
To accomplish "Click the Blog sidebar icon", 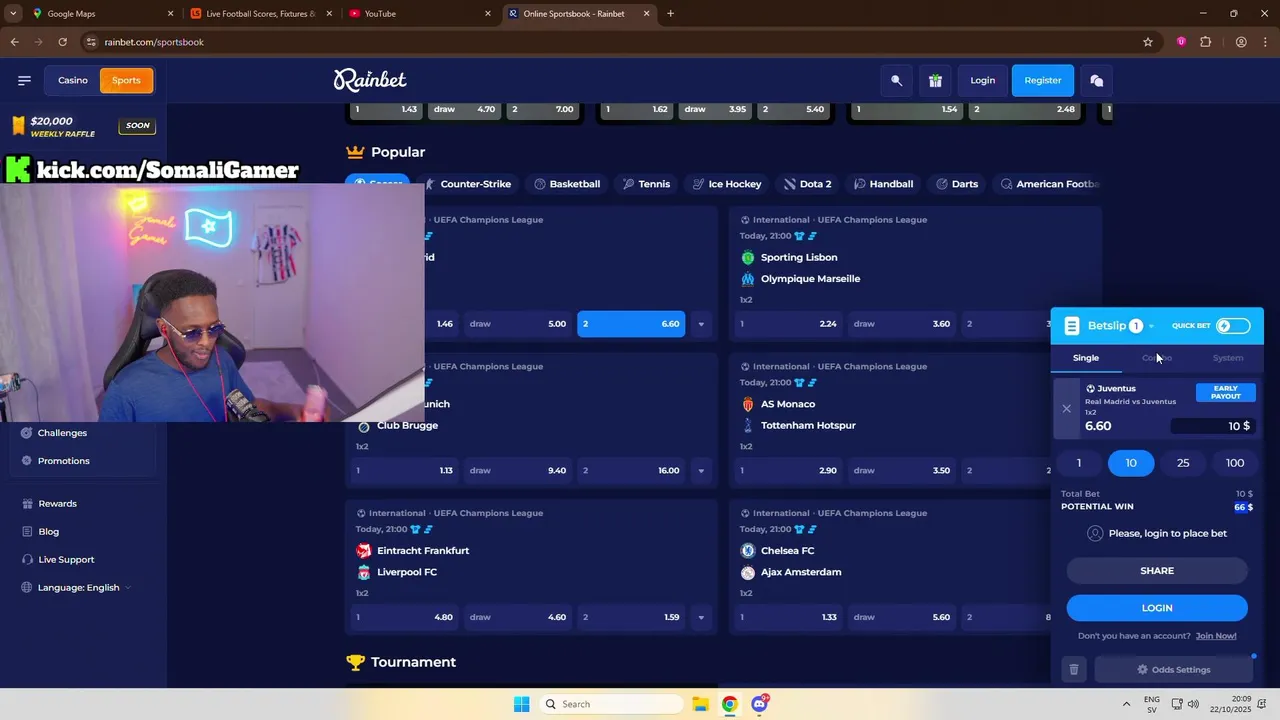I will pyautogui.click(x=27, y=532).
